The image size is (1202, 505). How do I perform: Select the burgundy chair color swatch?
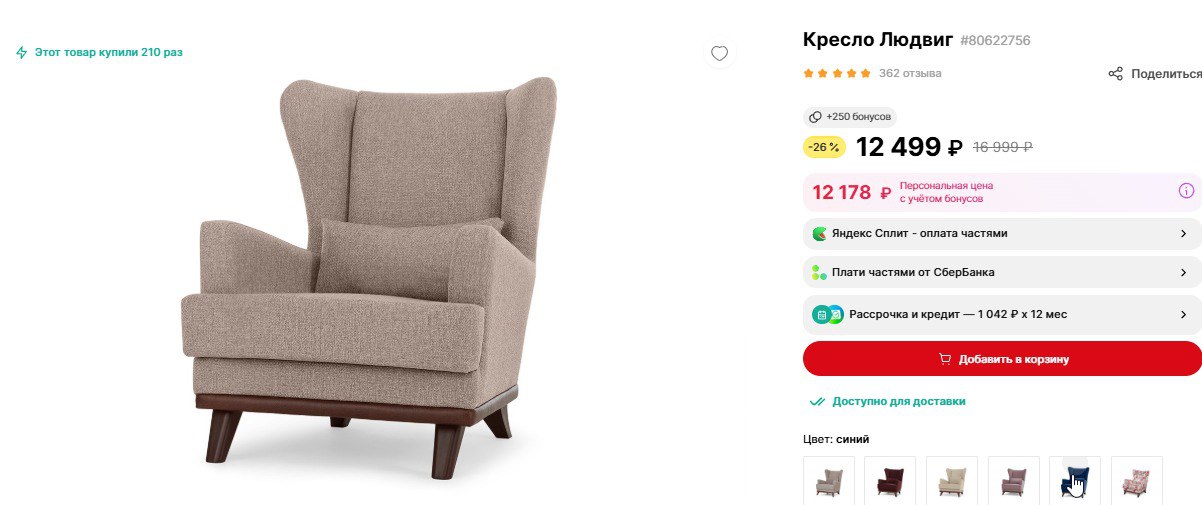coord(890,481)
